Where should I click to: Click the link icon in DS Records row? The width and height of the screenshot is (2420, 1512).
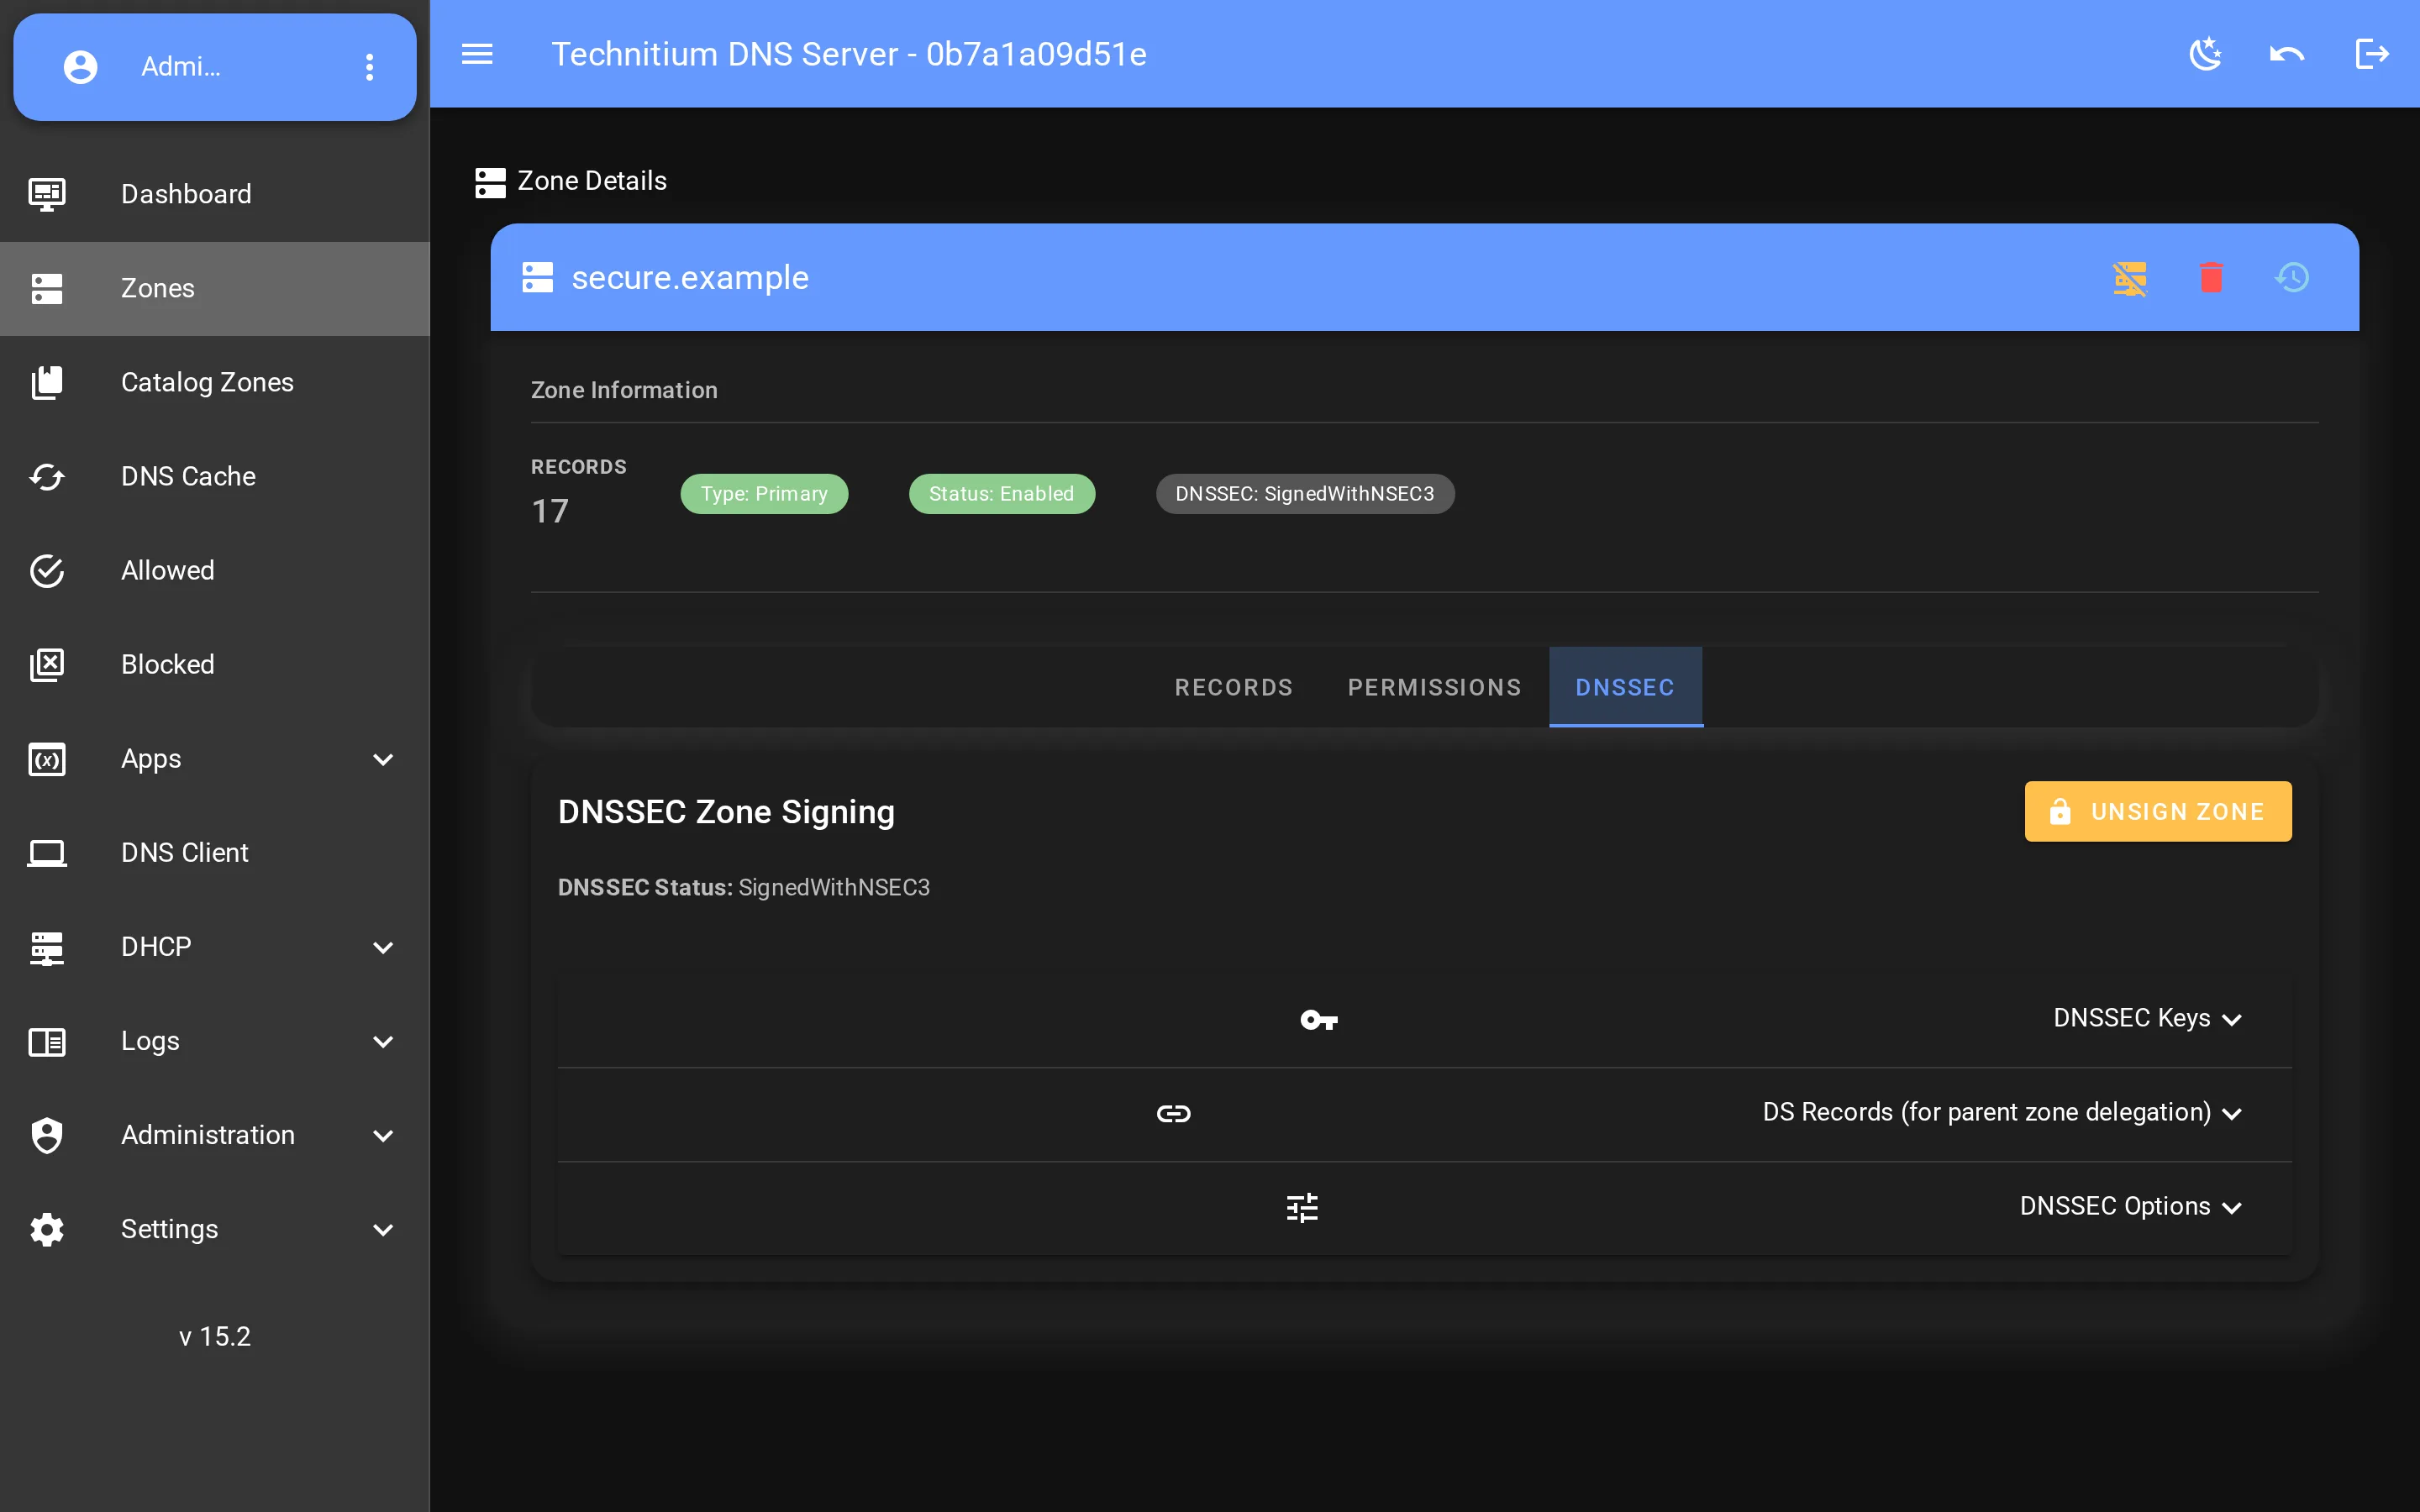pyautogui.click(x=1174, y=1113)
